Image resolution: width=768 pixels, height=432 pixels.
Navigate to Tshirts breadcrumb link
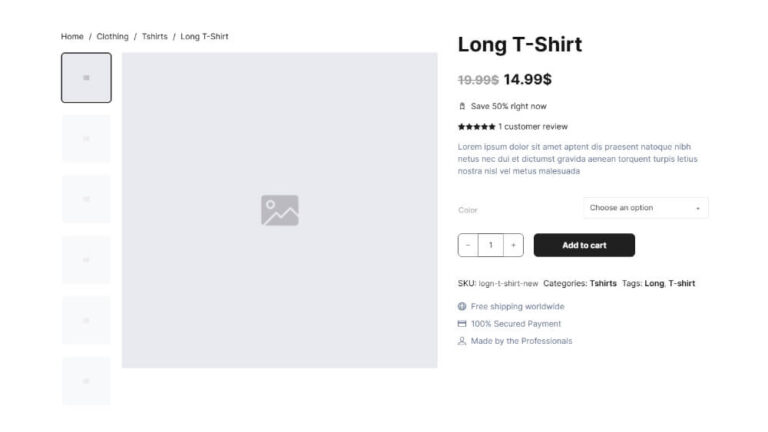[x=154, y=37]
